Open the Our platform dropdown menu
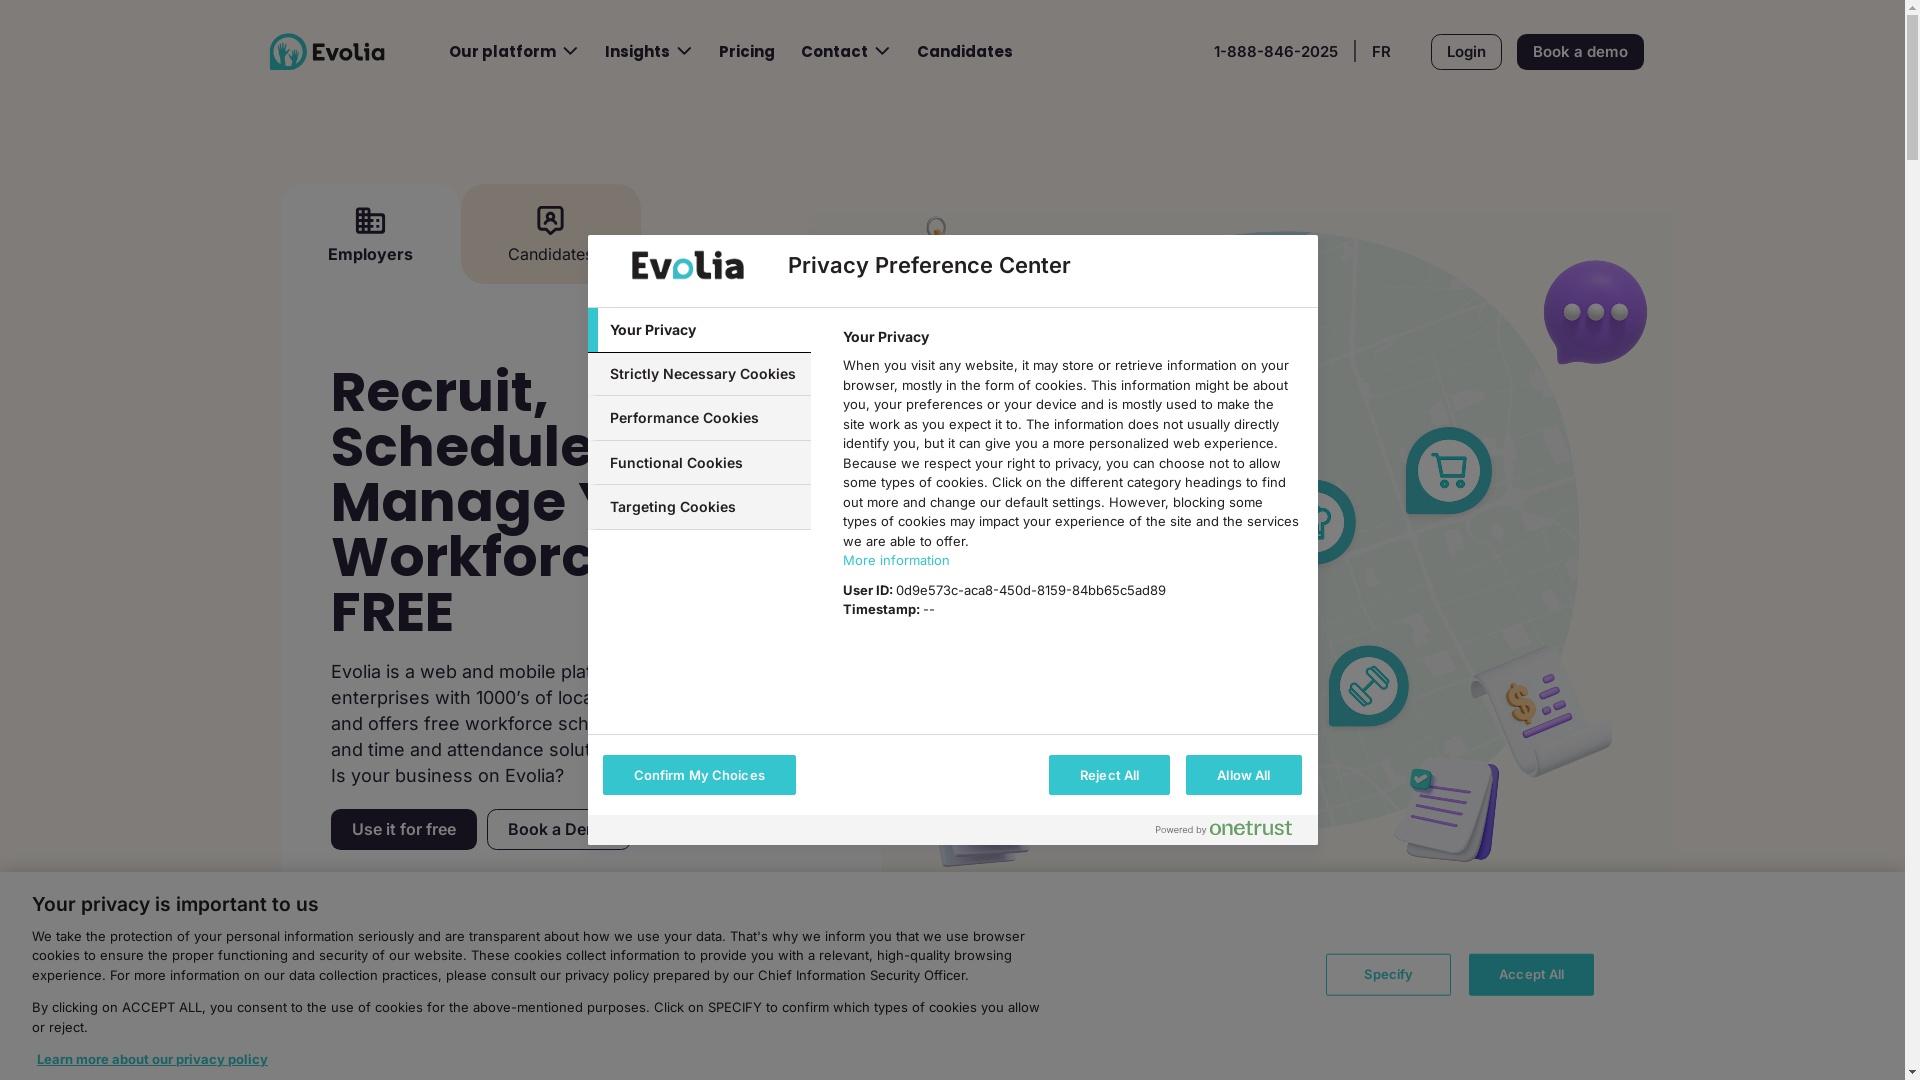1920x1080 pixels. point(513,51)
